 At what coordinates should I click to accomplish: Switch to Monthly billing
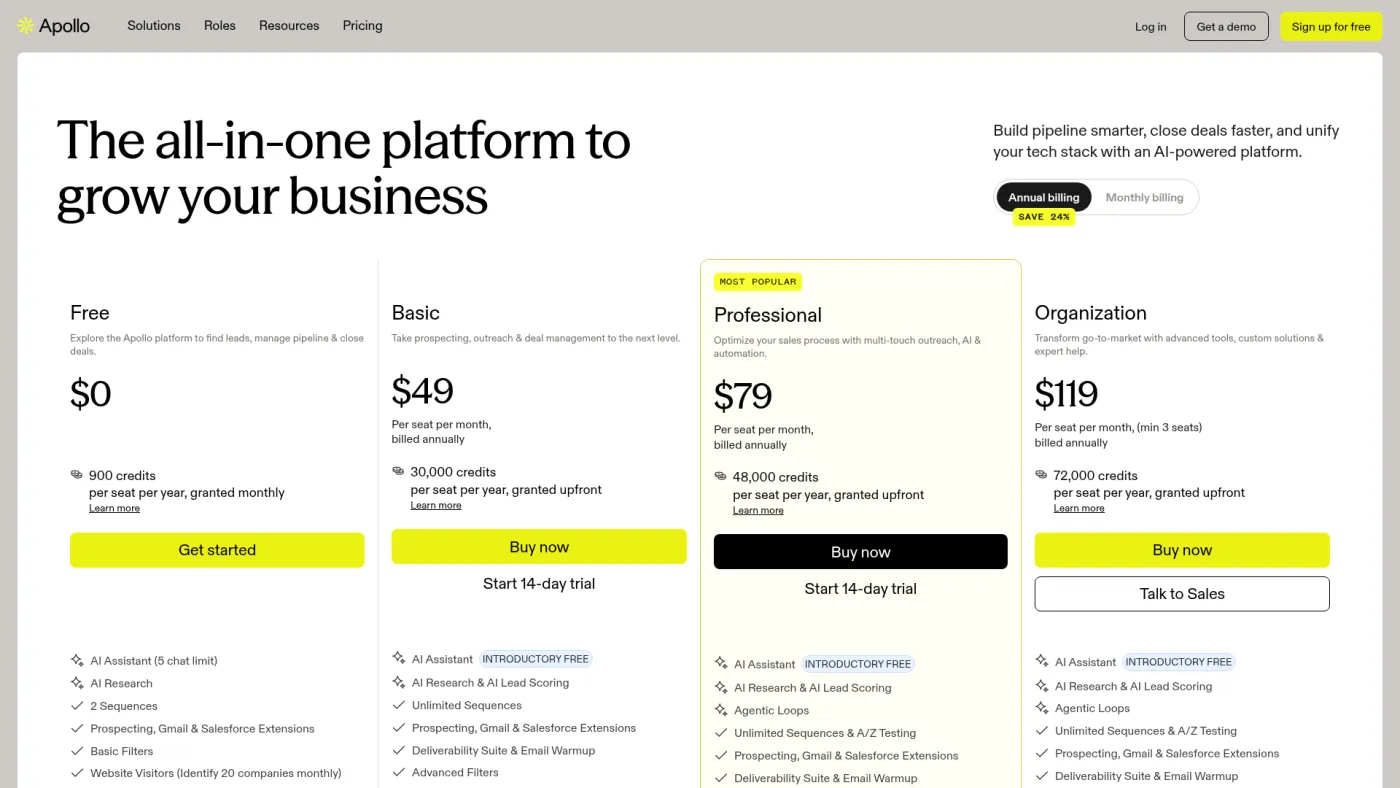[x=1144, y=197]
